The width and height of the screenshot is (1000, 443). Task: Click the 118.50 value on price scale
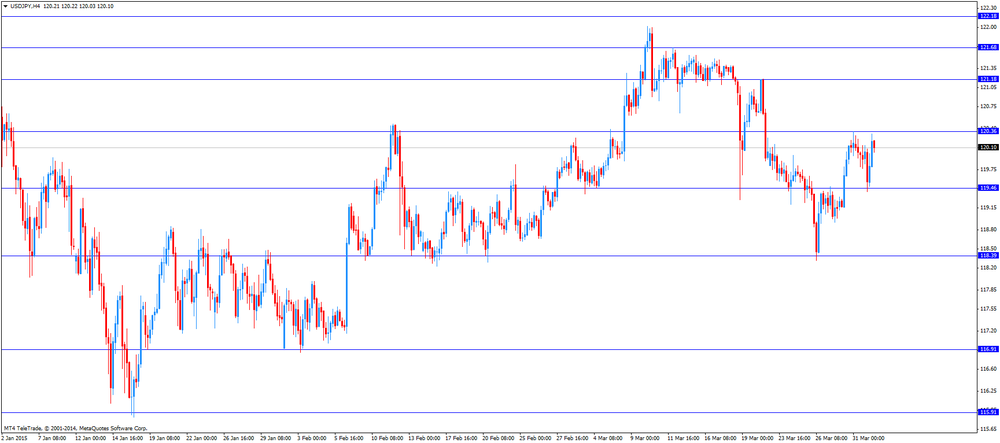(x=989, y=249)
